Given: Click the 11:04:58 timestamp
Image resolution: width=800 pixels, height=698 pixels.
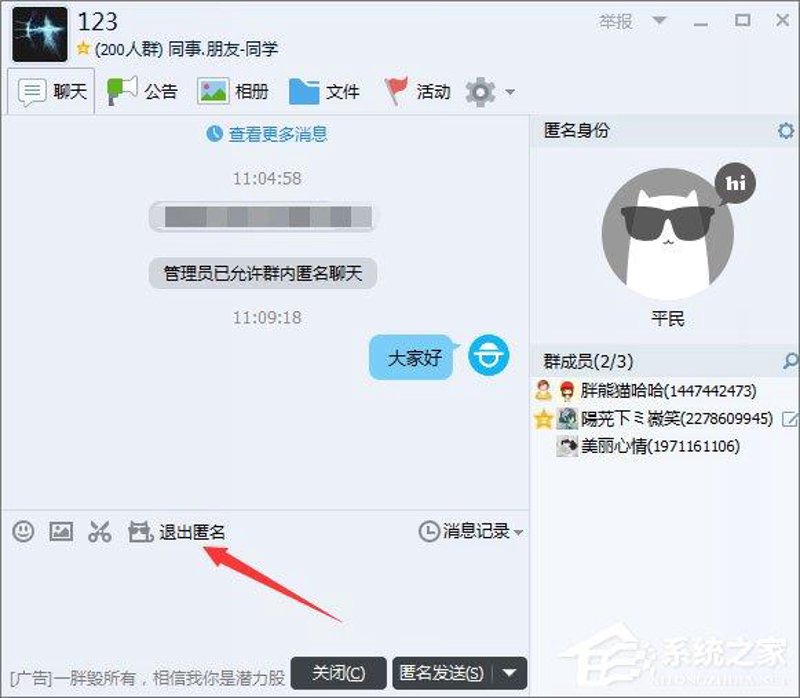Looking at the screenshot, I should coord(267,179).
